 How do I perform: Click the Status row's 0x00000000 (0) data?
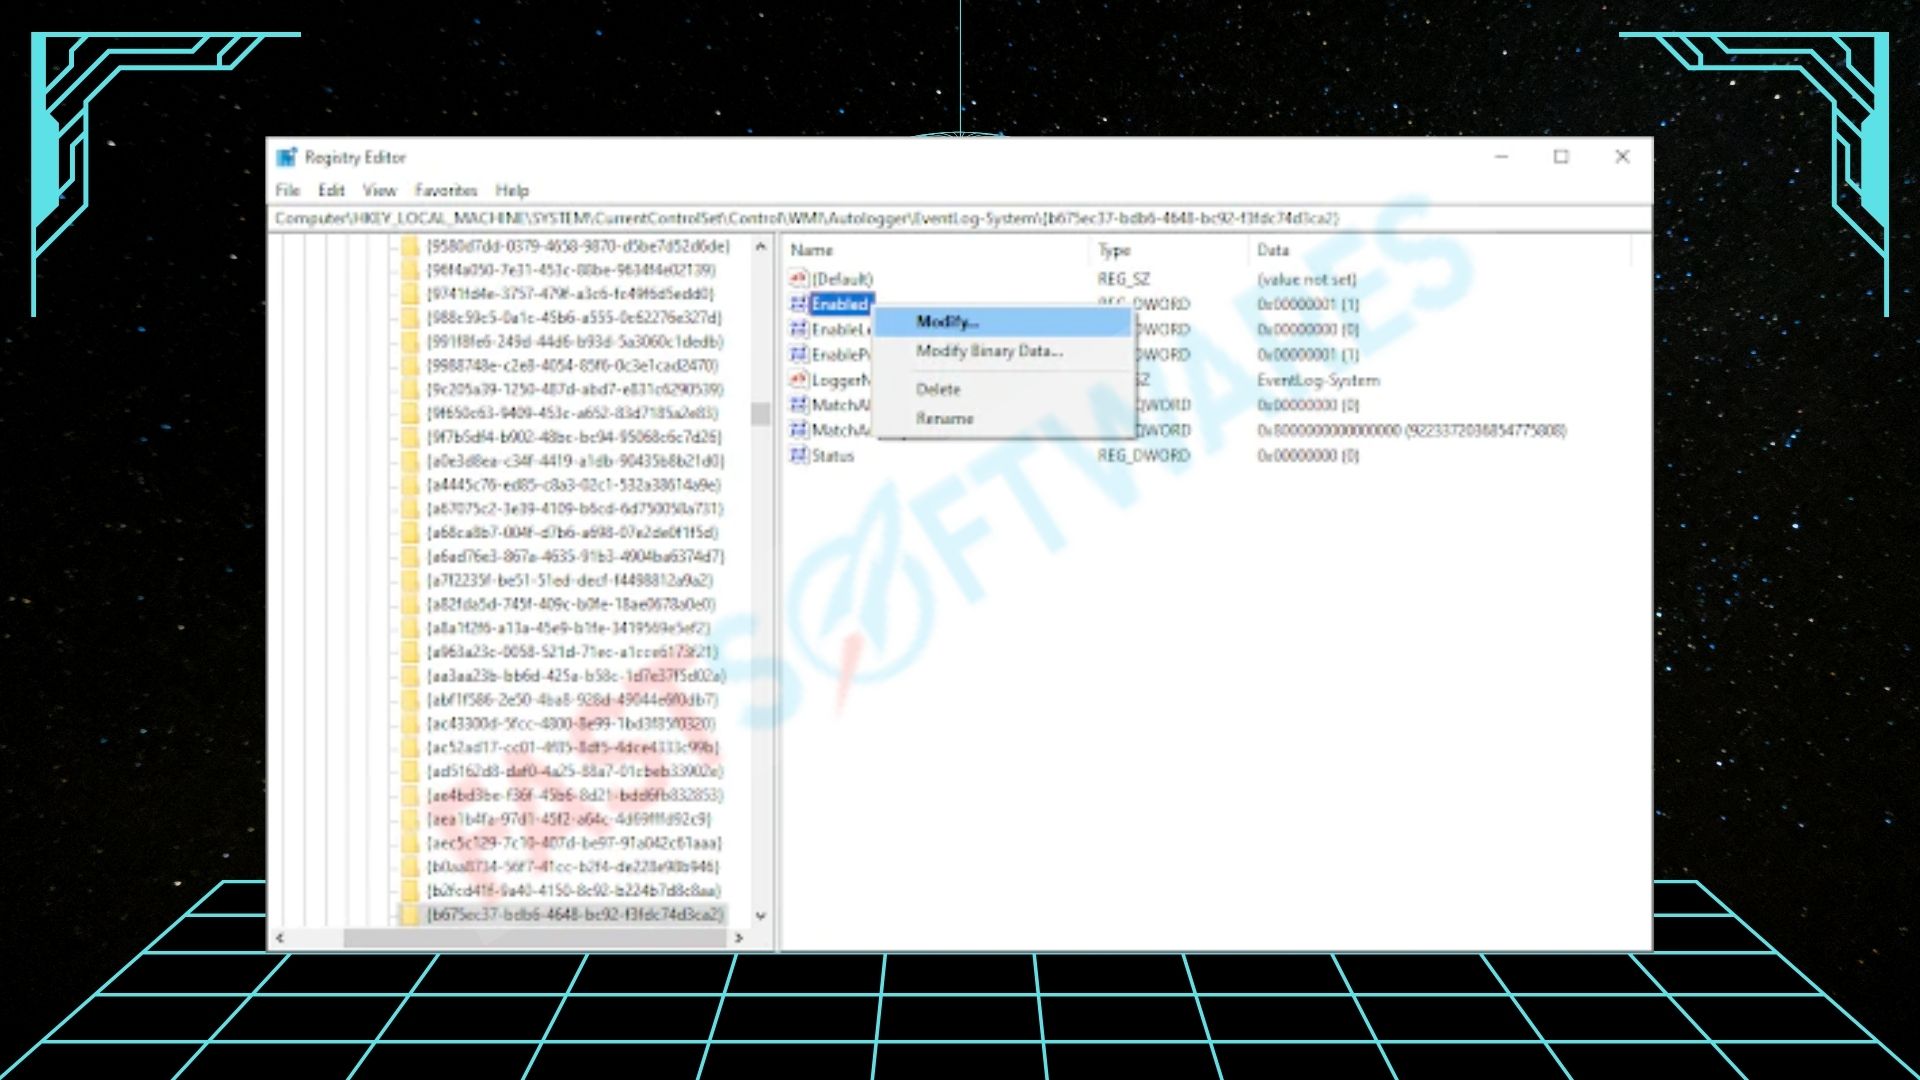point(1308,455)
